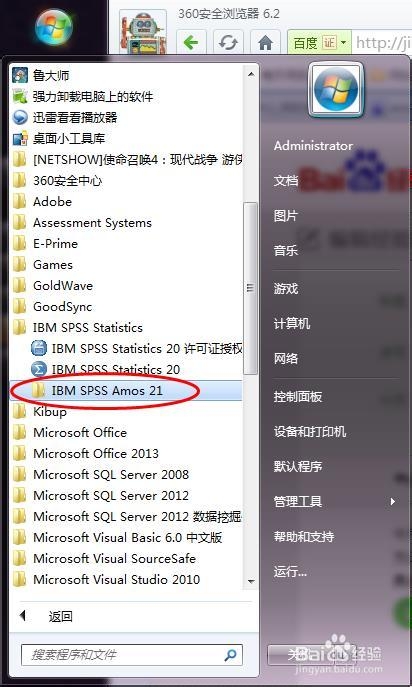The image size is (412, 687).
Task: Click the browser home icon
Action: pos(265,43)
